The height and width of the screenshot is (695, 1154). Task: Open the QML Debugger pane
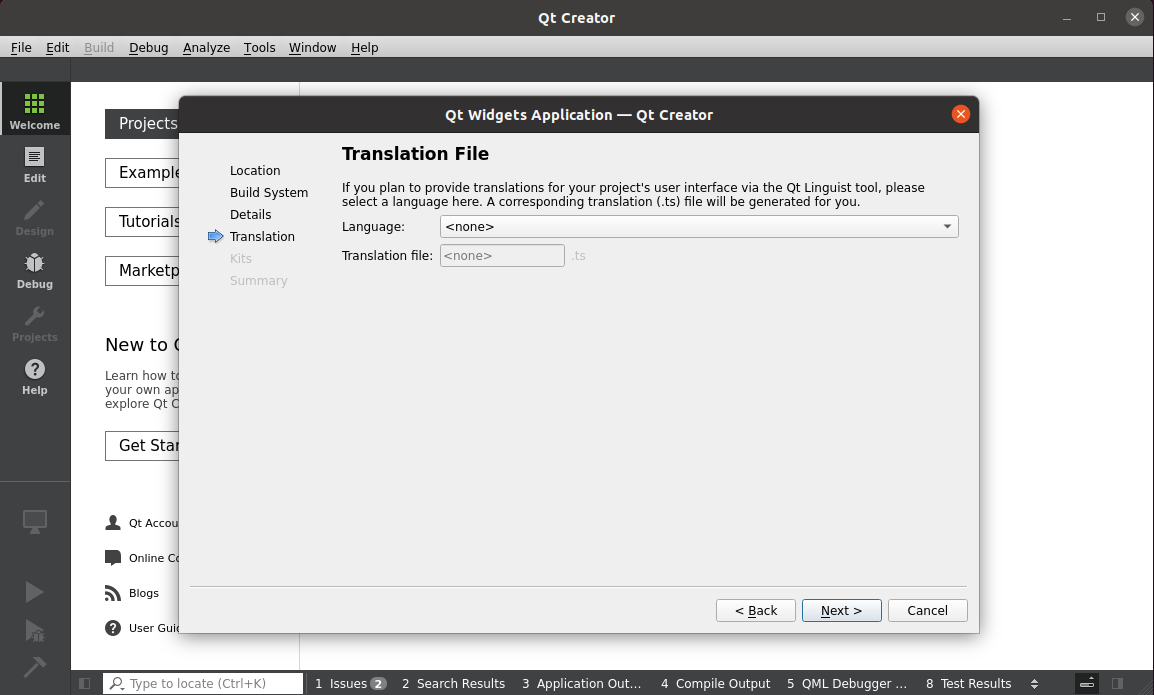click(846, 683)
